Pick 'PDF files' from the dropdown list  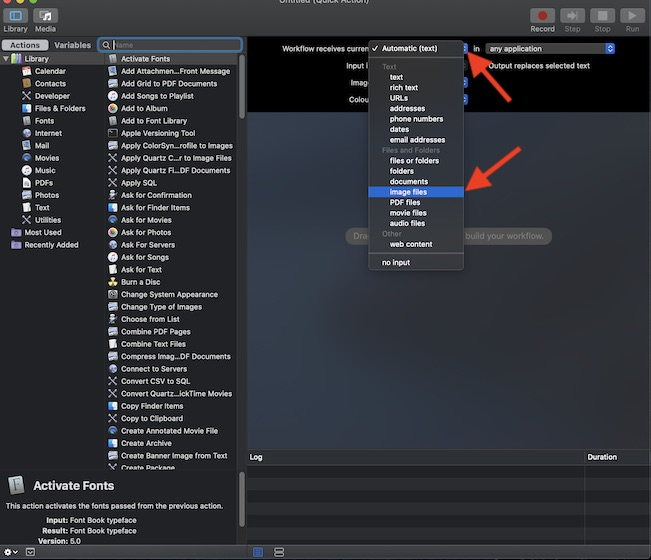pyautogui.click(x=405, y=202)
